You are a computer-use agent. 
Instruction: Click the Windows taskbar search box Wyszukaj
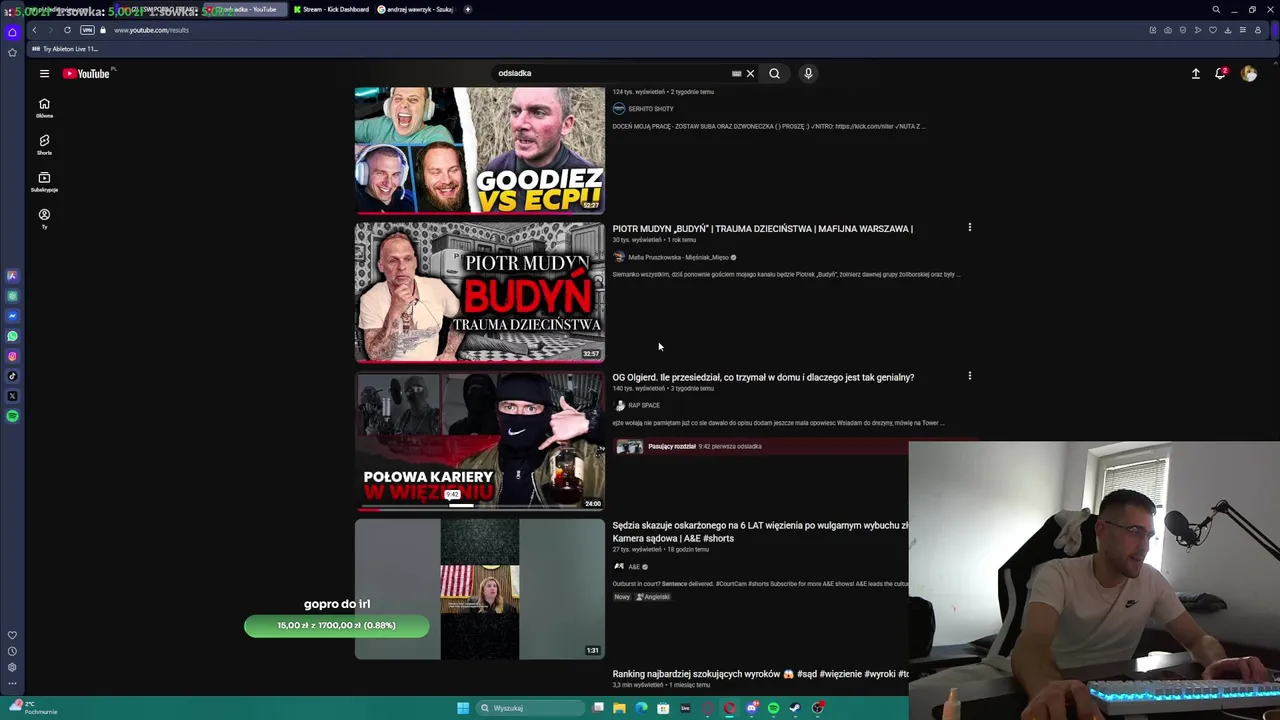click(x=530, y=708)
